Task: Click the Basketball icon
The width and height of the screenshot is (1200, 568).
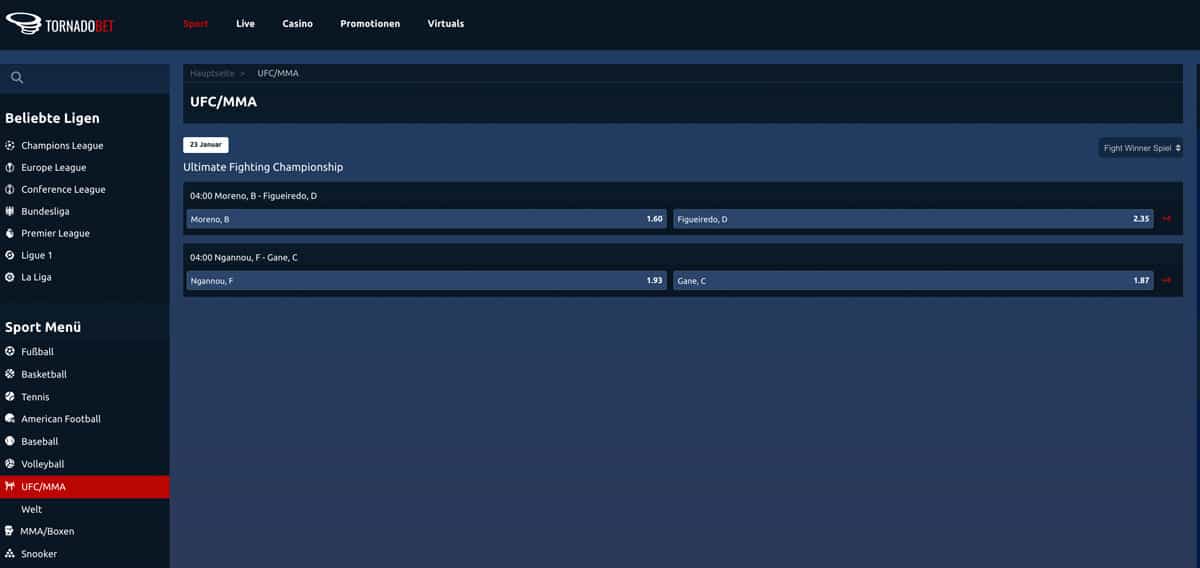Action: pyautogui.click(x=10, y=374)
